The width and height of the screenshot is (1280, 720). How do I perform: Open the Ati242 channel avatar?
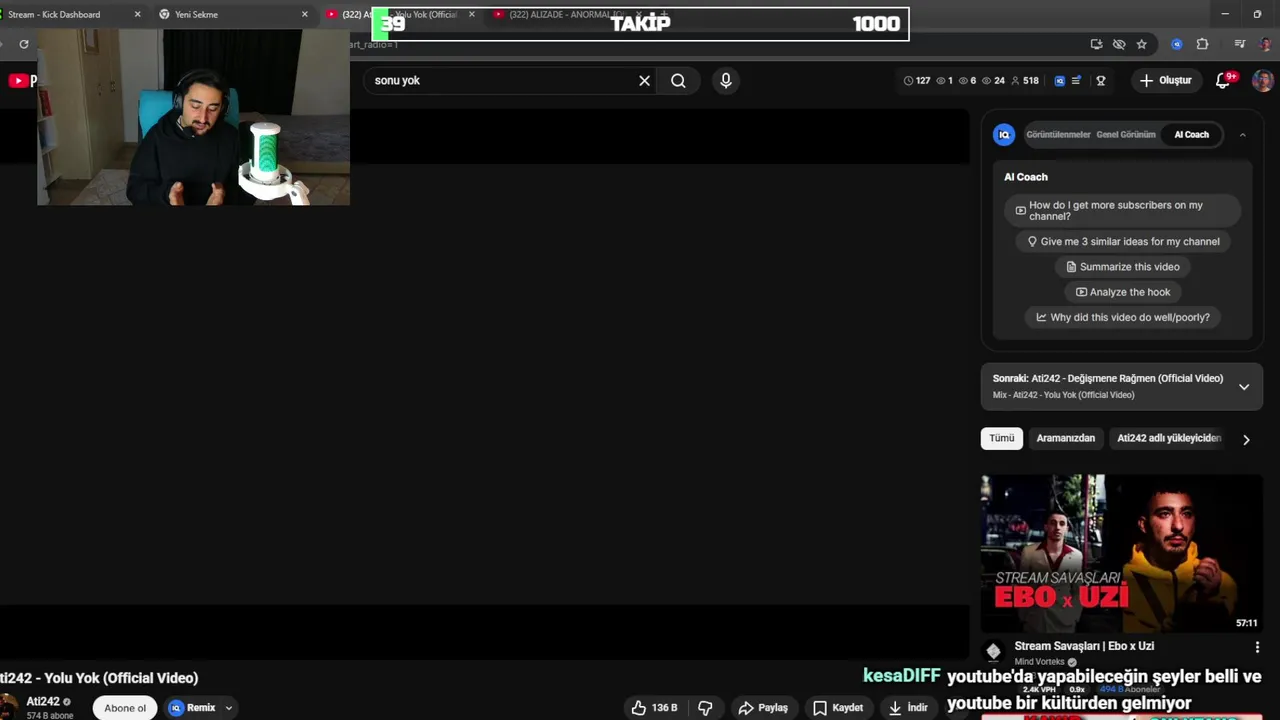click(x=10, y=705)
